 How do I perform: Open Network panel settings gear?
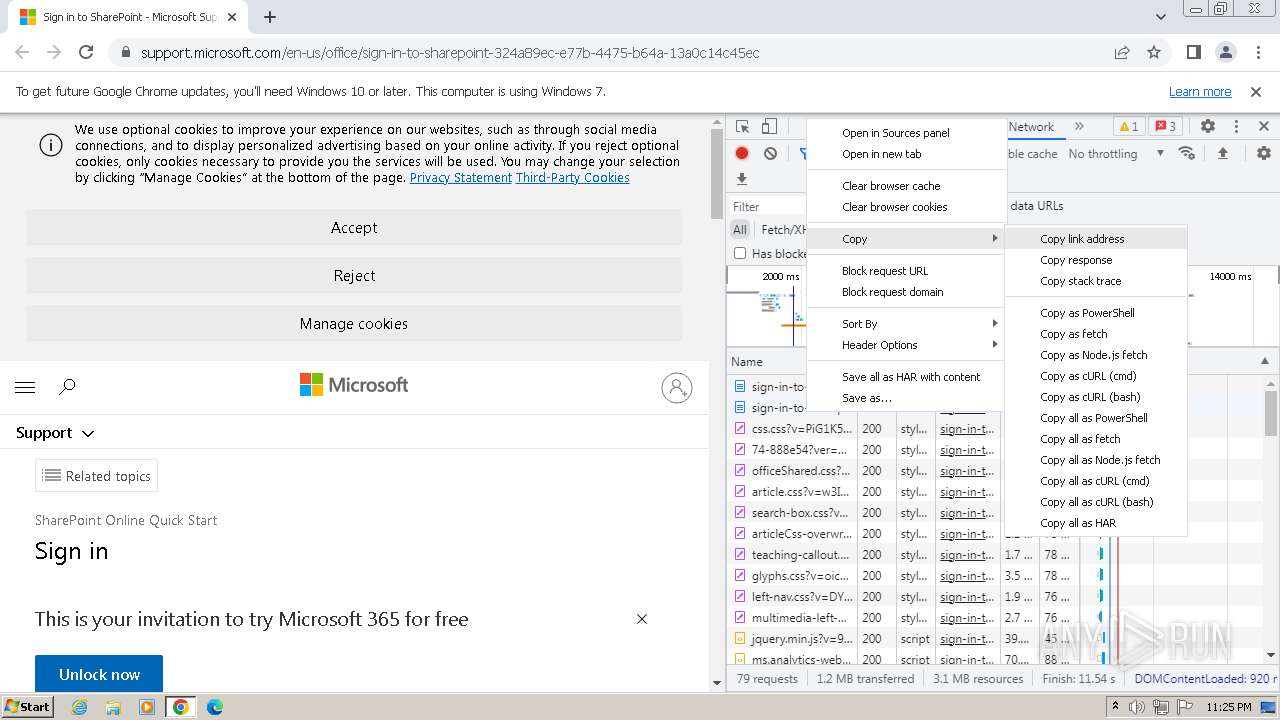(1264, 153)
